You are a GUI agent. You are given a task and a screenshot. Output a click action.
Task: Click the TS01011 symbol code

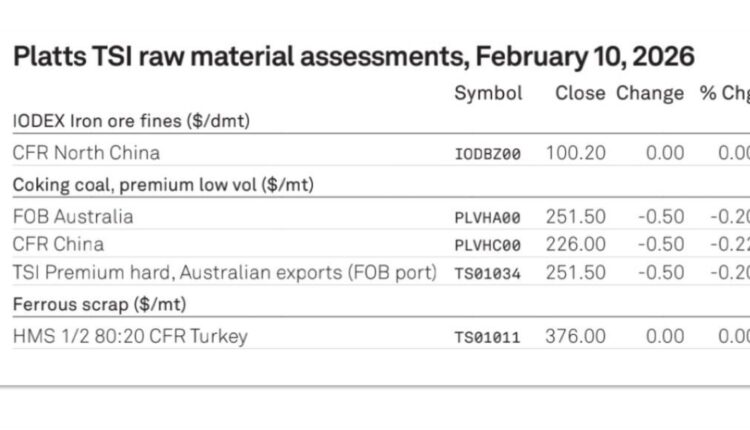487,338
